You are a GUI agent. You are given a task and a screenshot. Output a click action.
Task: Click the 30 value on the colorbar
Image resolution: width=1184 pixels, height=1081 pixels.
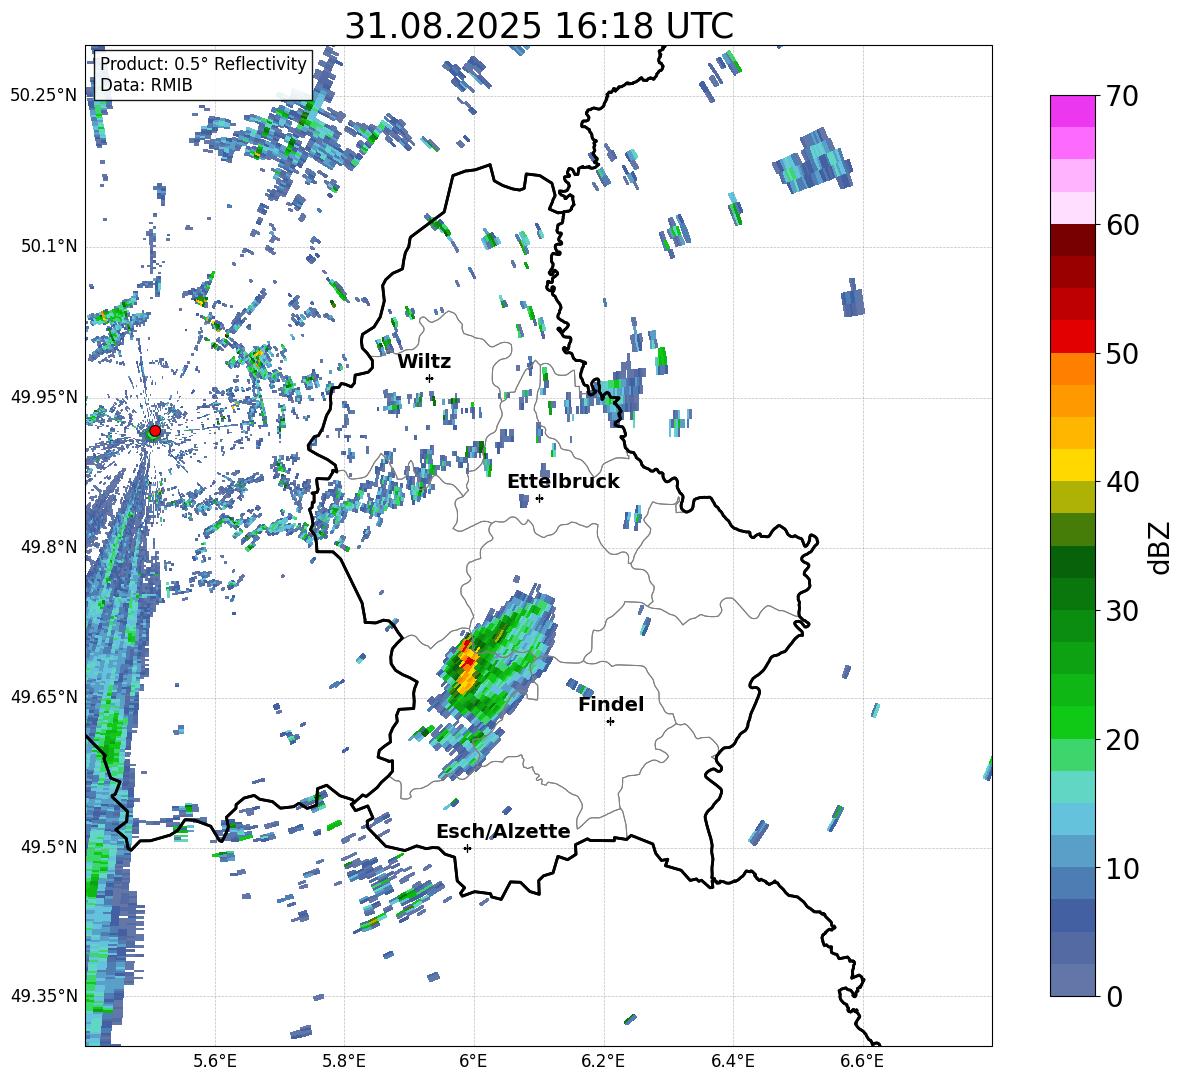pyautogui.click(x=1121, y=611)
